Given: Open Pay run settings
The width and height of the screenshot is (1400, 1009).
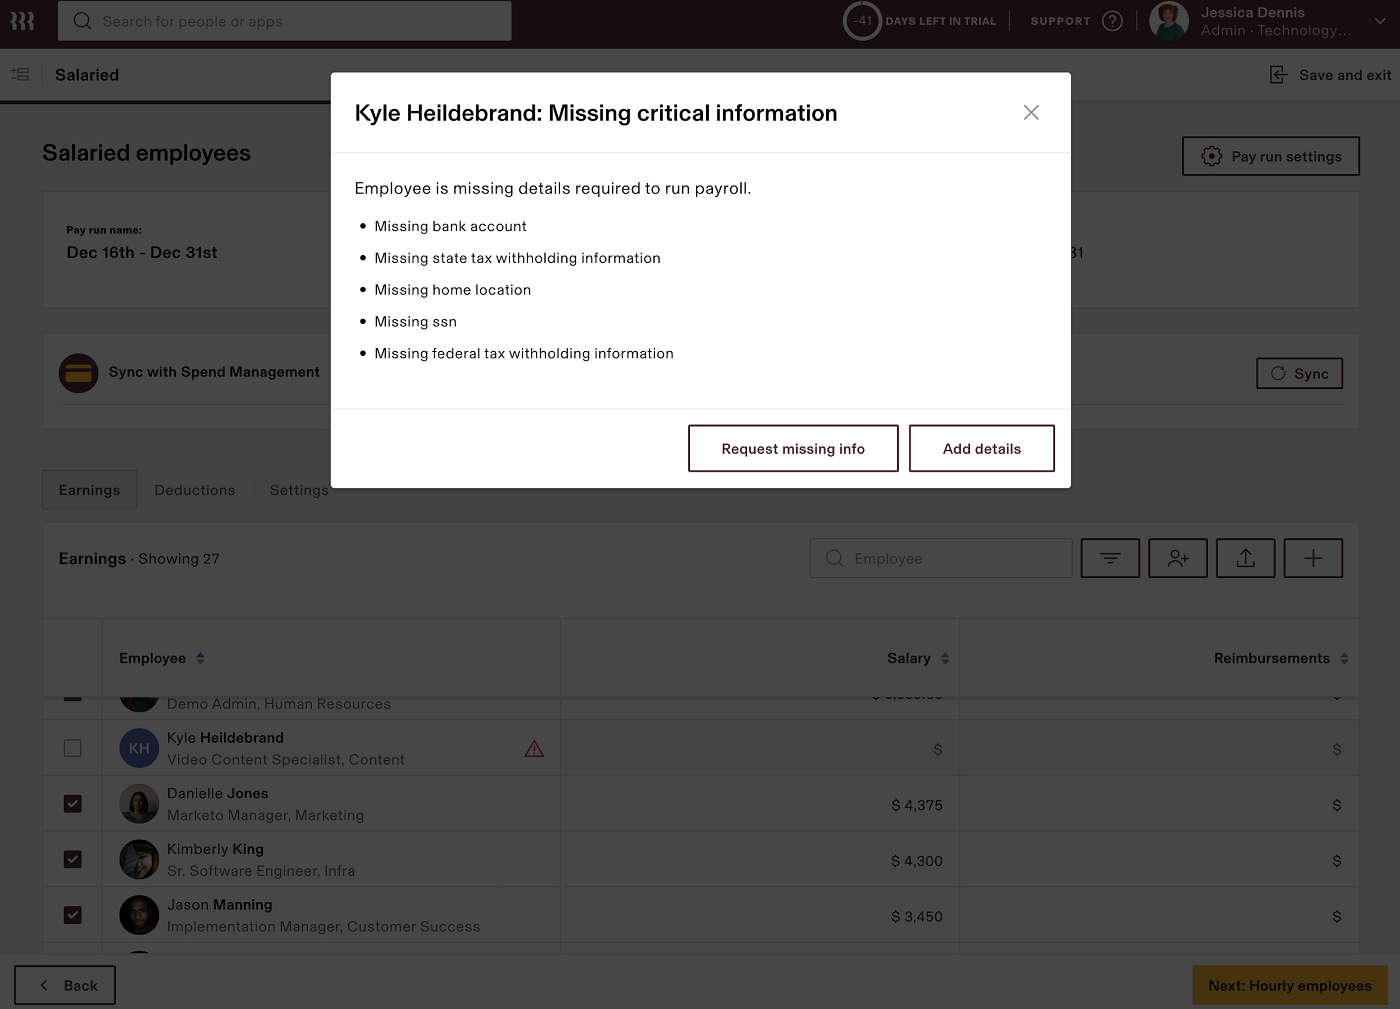Looking at the screenshot, I should 1270,156.
